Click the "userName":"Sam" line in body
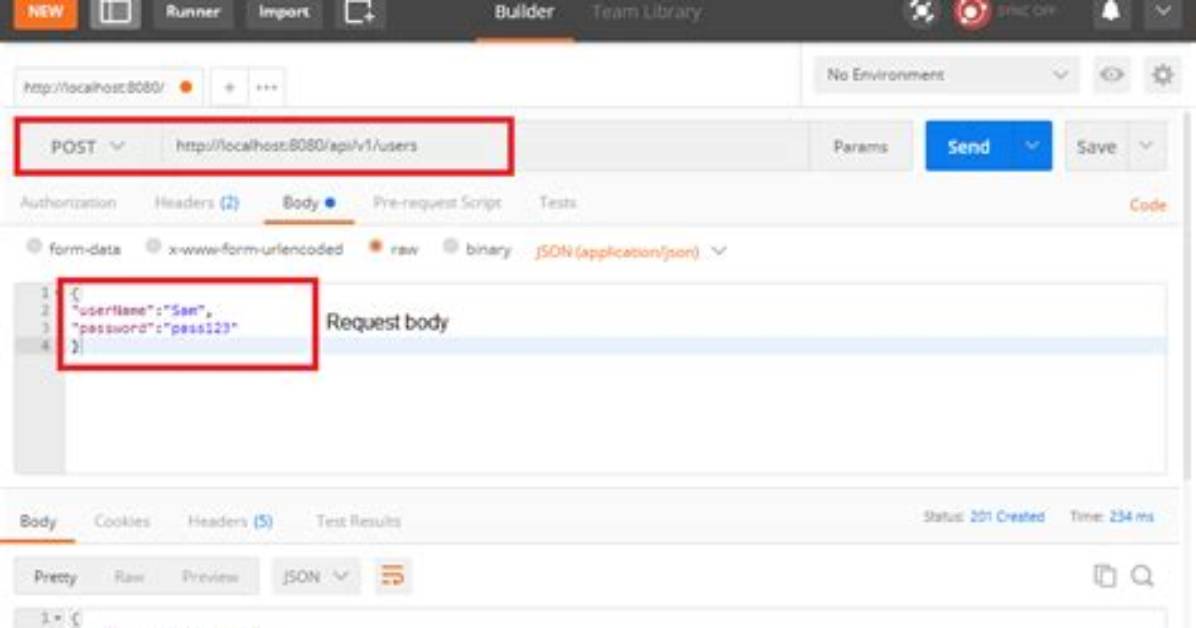Screen dimensions: 1196x628 point(141,311)
